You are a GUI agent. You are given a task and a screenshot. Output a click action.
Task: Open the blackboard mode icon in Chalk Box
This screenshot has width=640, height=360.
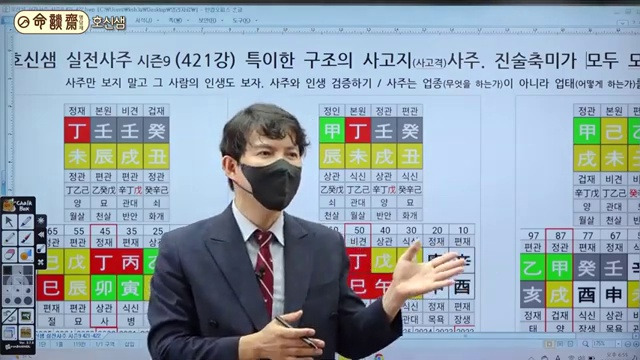[x=26, y=316]
